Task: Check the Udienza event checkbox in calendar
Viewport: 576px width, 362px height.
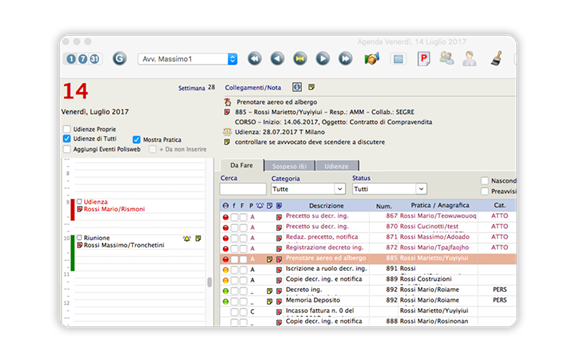Action: pyautogui.click(x=79, y=202)
